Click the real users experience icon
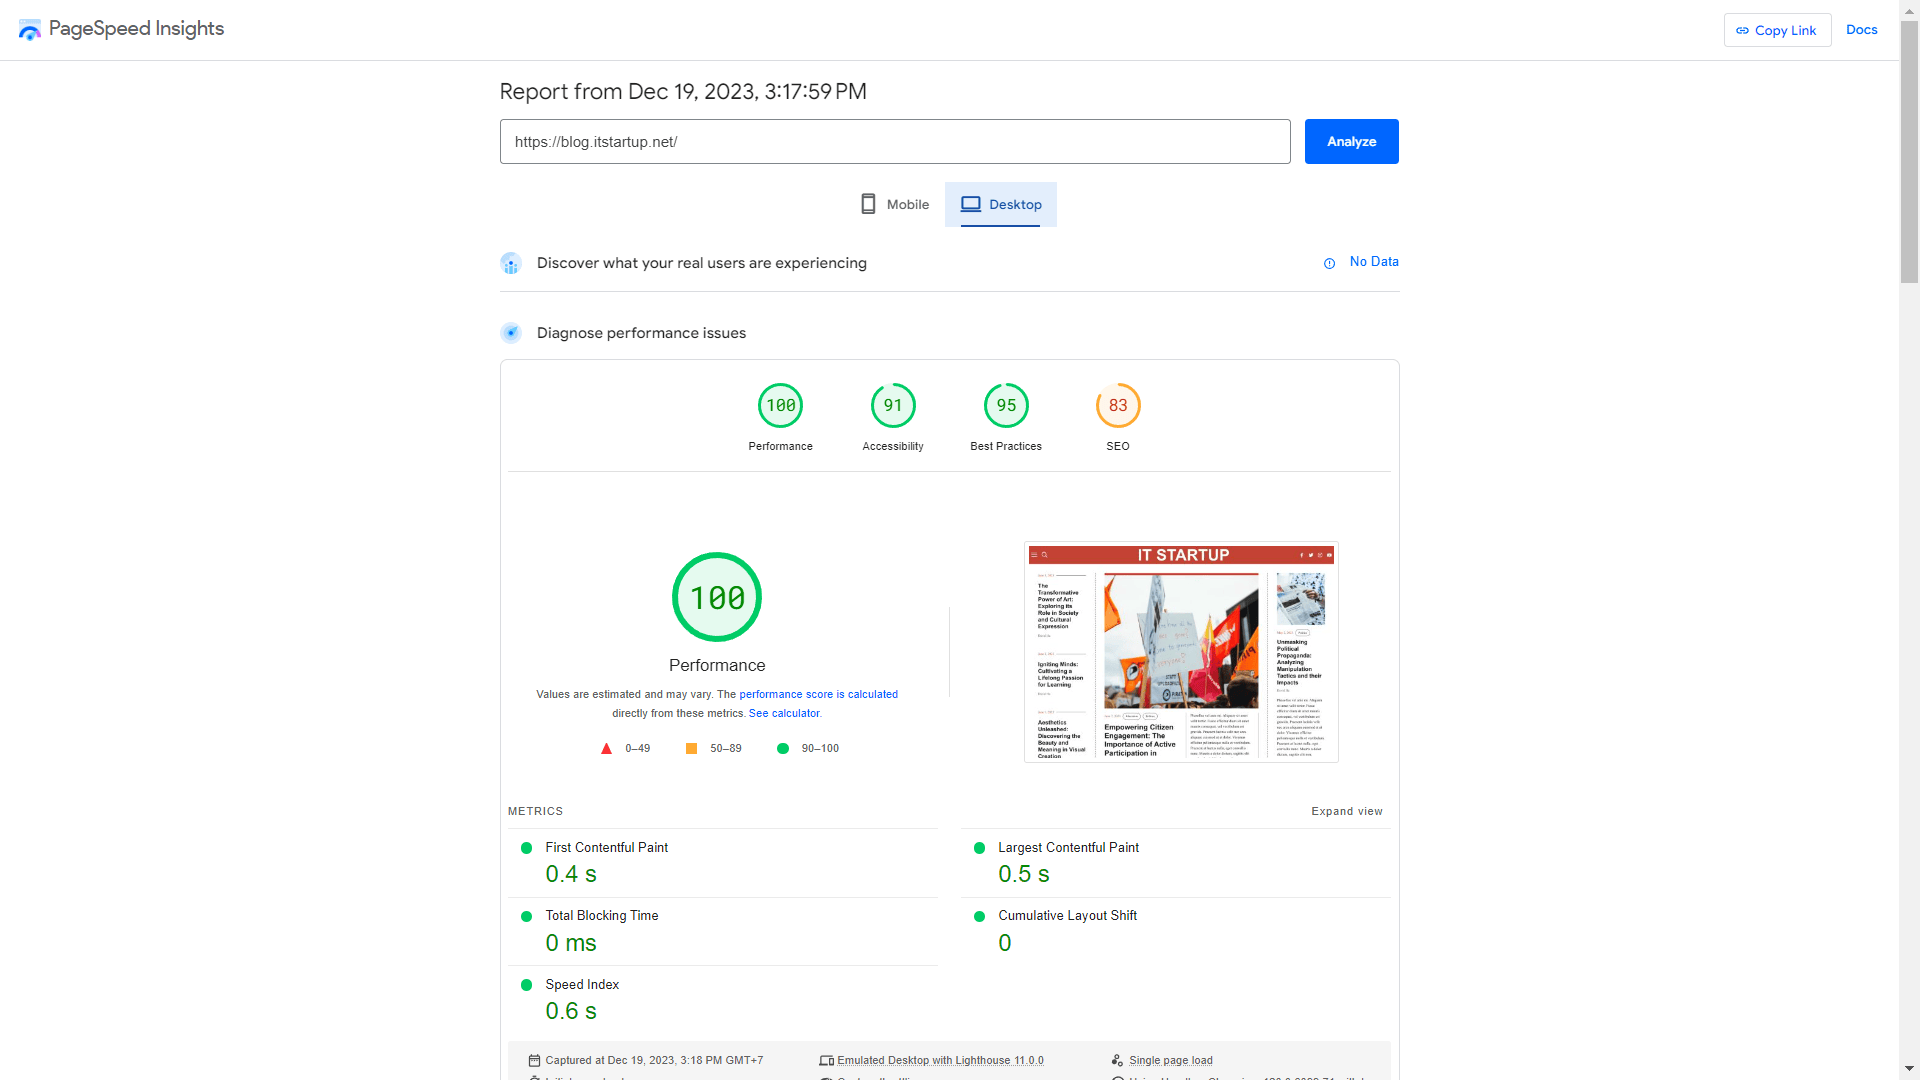1920x1080 pixels. 511,264
